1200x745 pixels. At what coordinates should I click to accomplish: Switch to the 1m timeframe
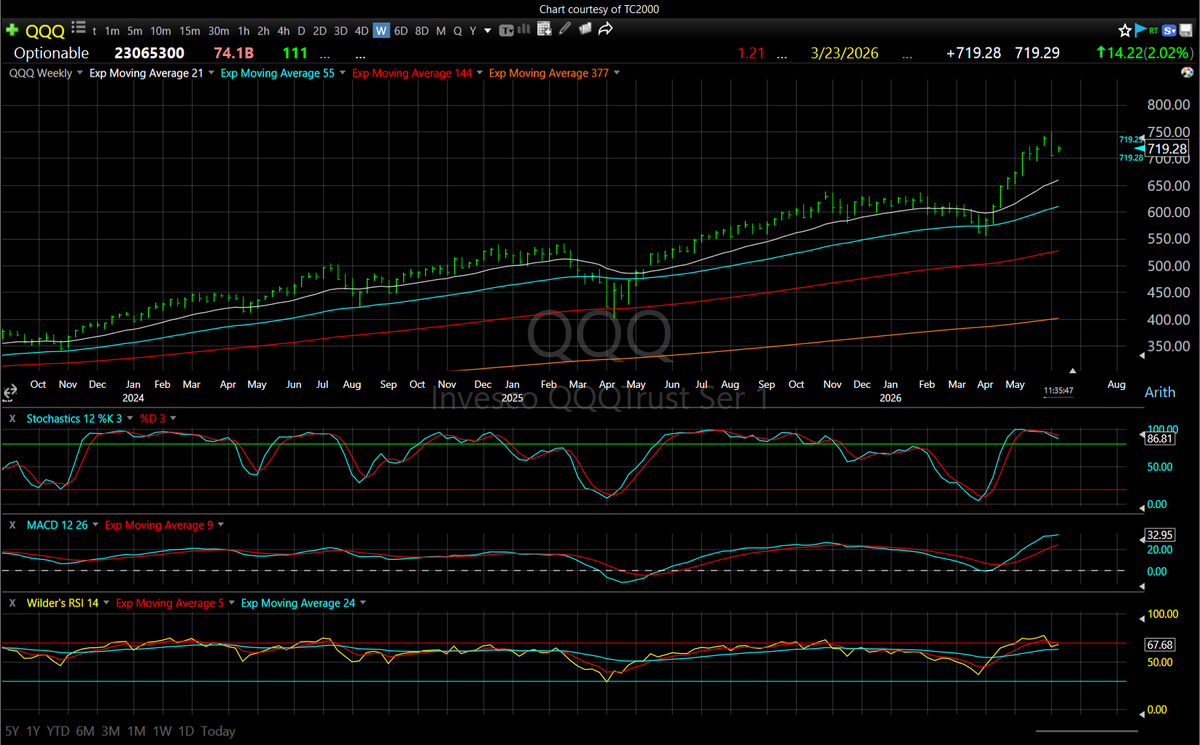click(112, 31)
